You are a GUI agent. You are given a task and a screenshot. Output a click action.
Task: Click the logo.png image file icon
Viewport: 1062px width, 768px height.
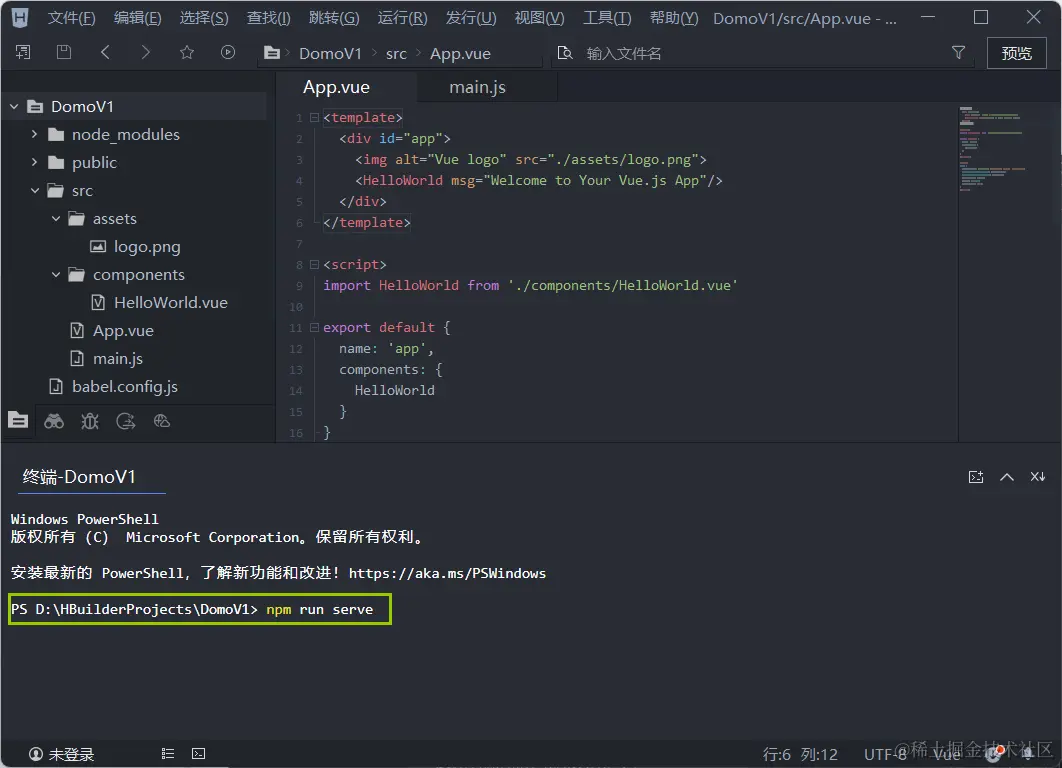coord(98,247)
